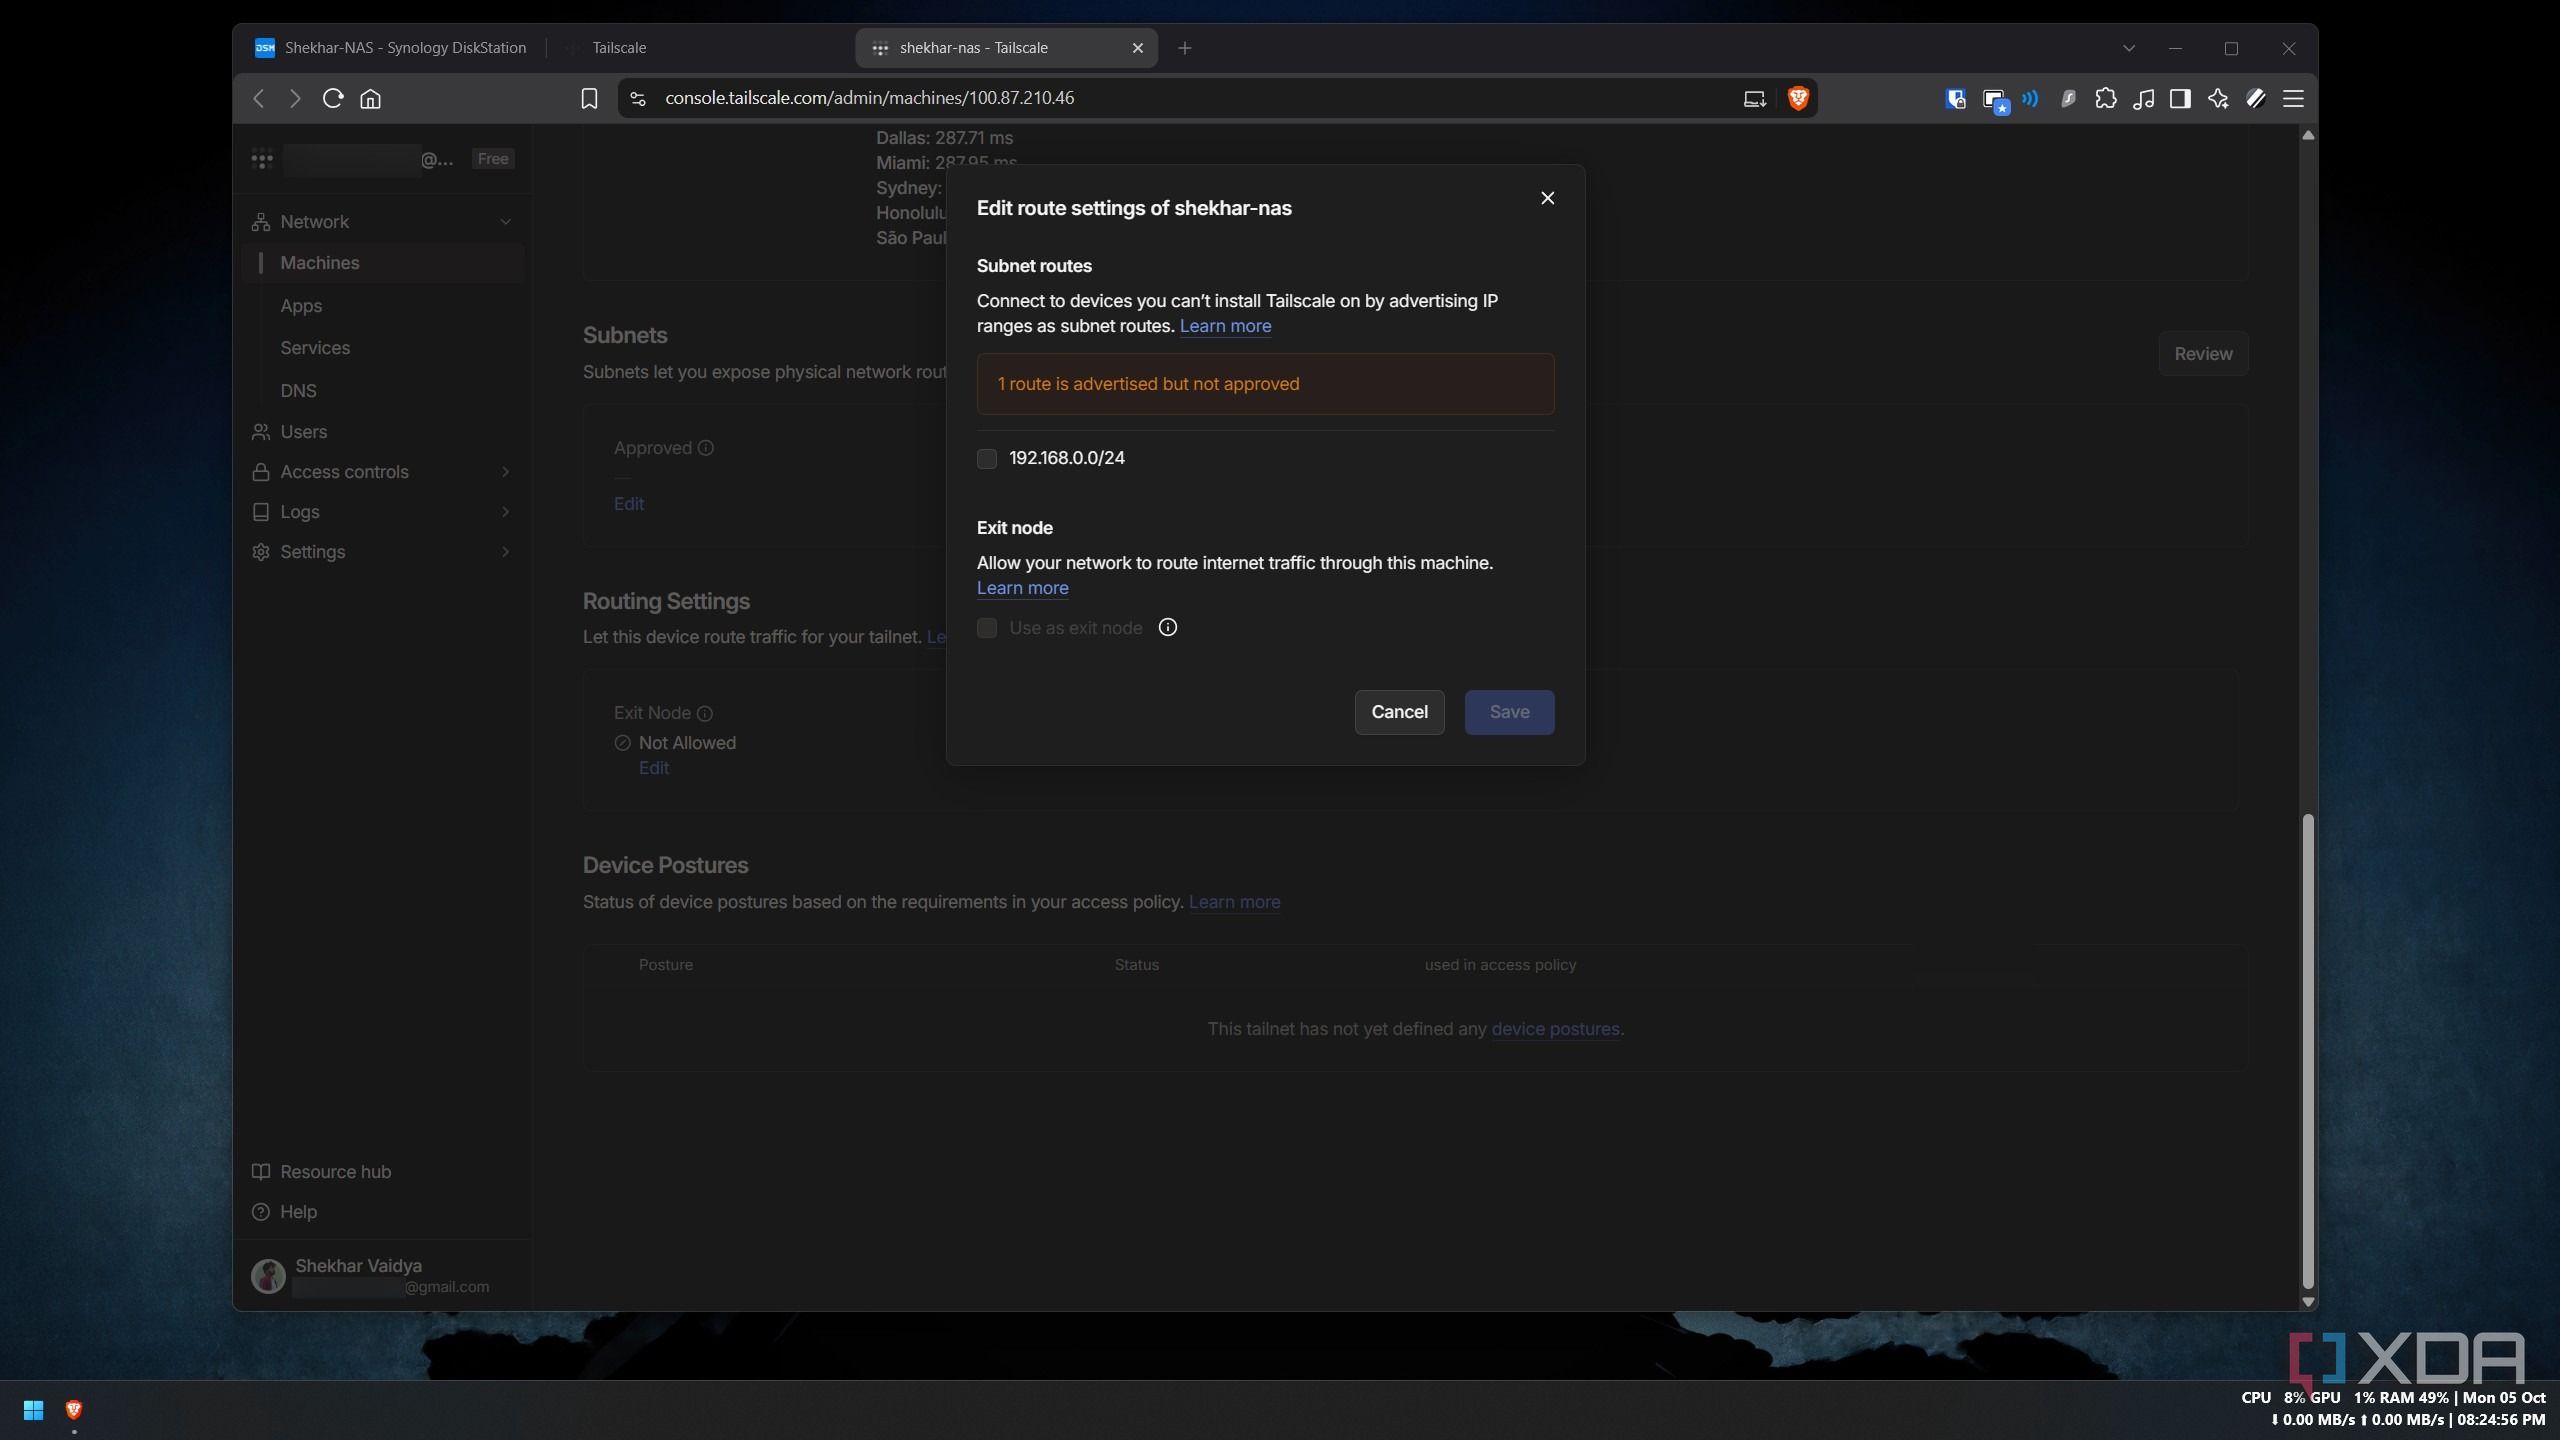Check the 192.168.0.0/24 subnet route

(987, 458)
